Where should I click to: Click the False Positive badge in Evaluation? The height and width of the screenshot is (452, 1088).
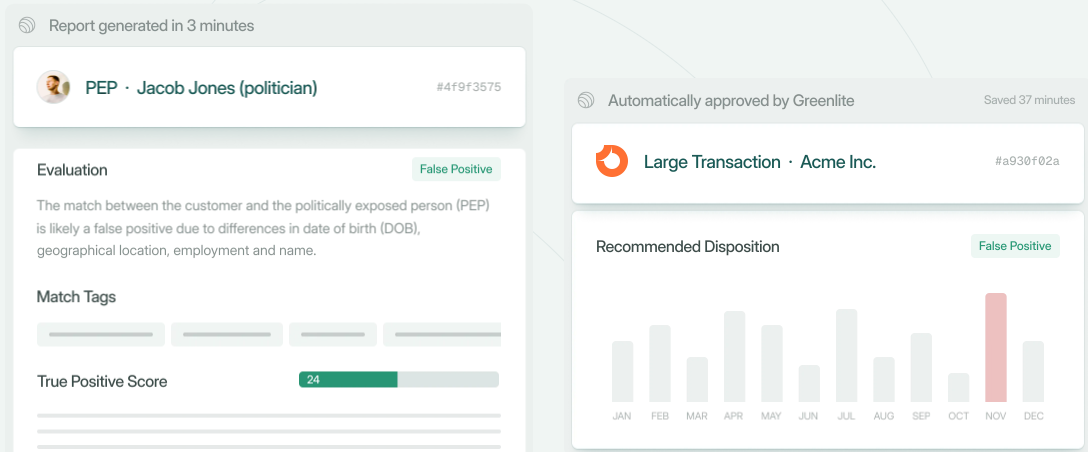456,169
